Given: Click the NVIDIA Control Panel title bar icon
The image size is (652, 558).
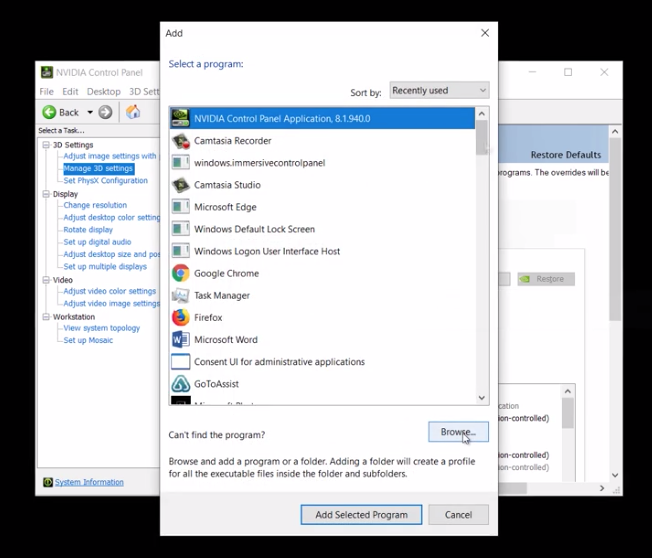Looking at the screenshot, I should click(47, 72).
